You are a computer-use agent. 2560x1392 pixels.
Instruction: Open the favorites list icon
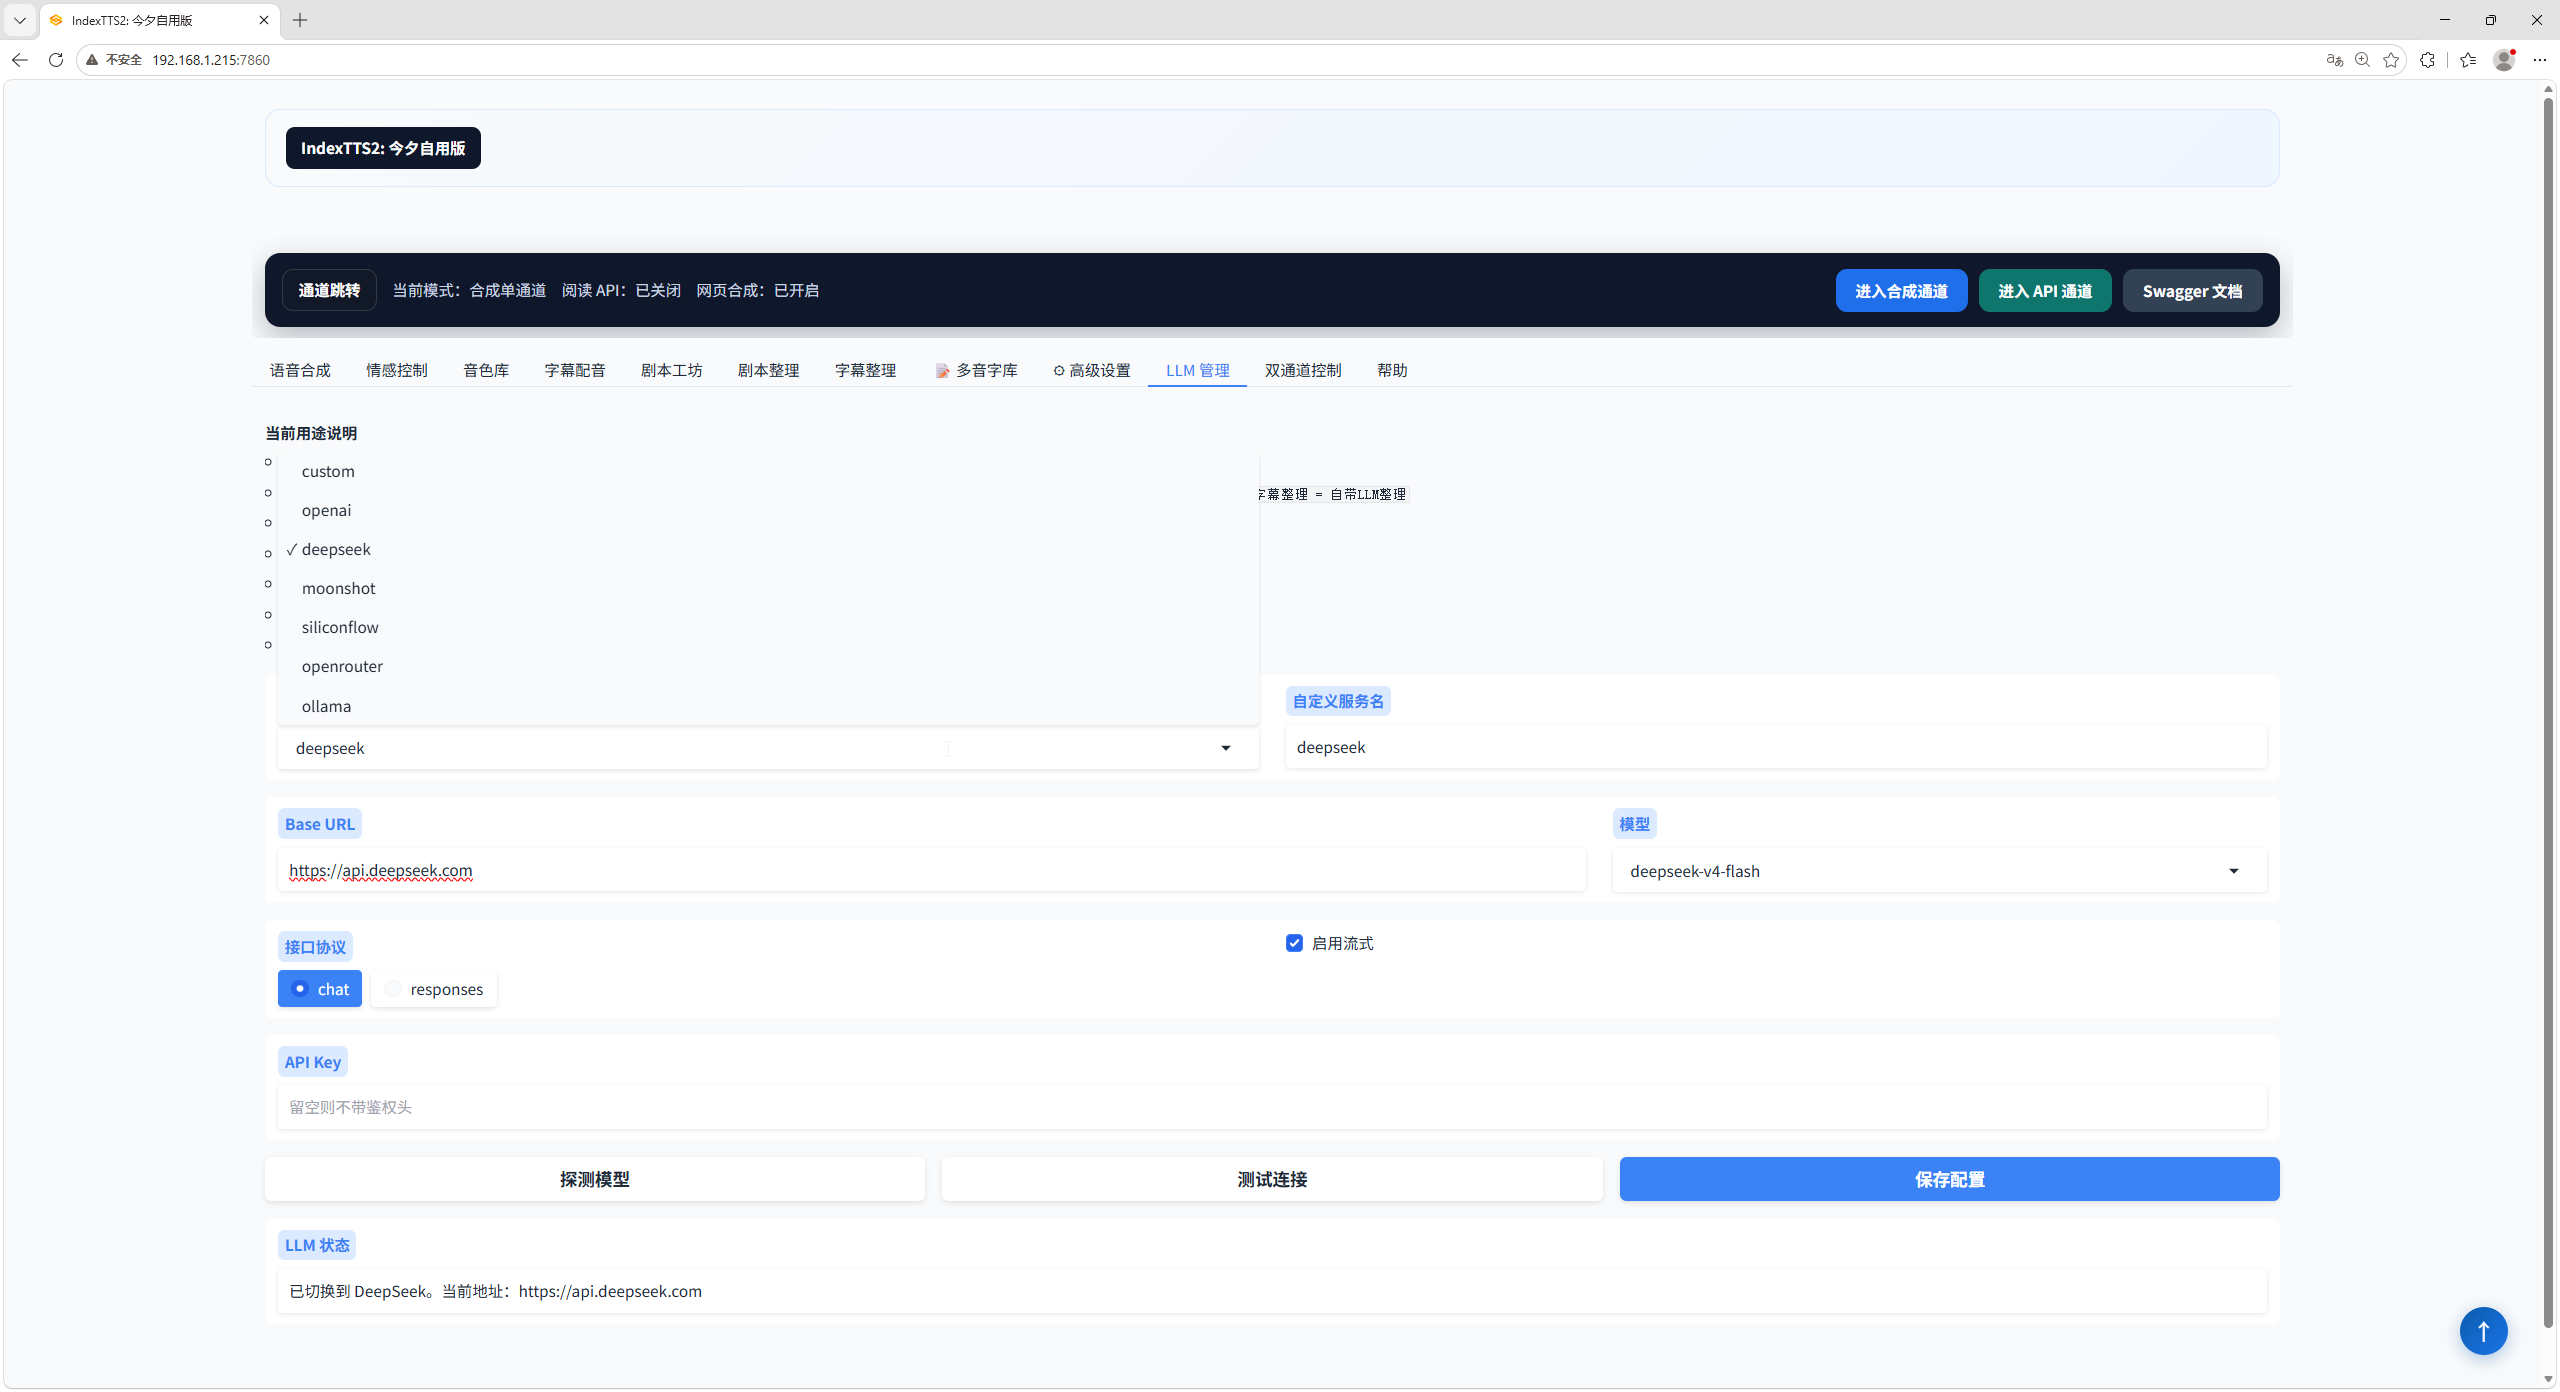coord(2468,60)
